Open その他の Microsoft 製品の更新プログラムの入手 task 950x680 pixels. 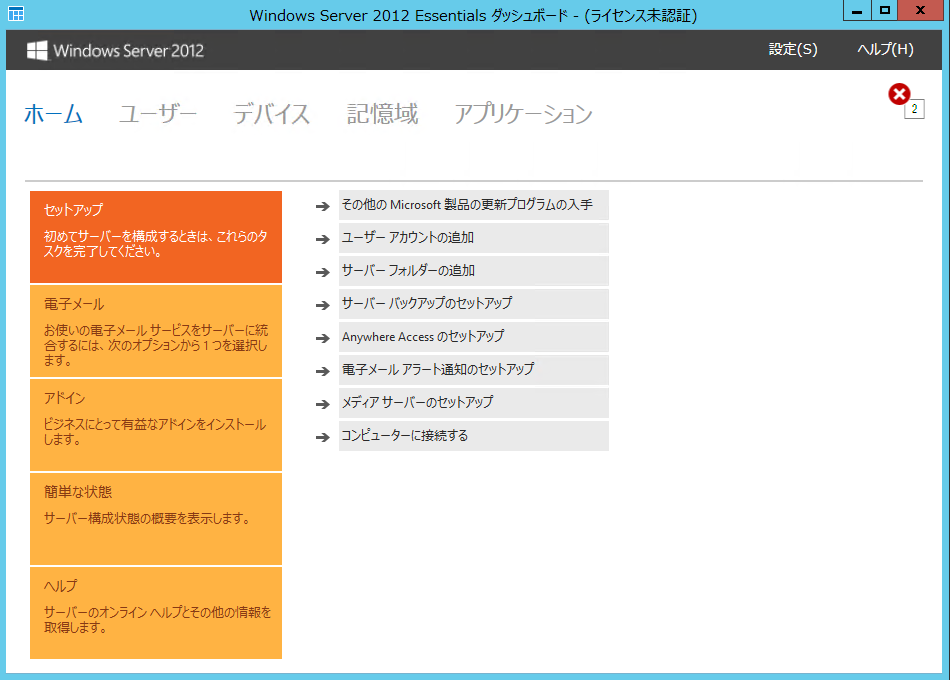[474, 205]
